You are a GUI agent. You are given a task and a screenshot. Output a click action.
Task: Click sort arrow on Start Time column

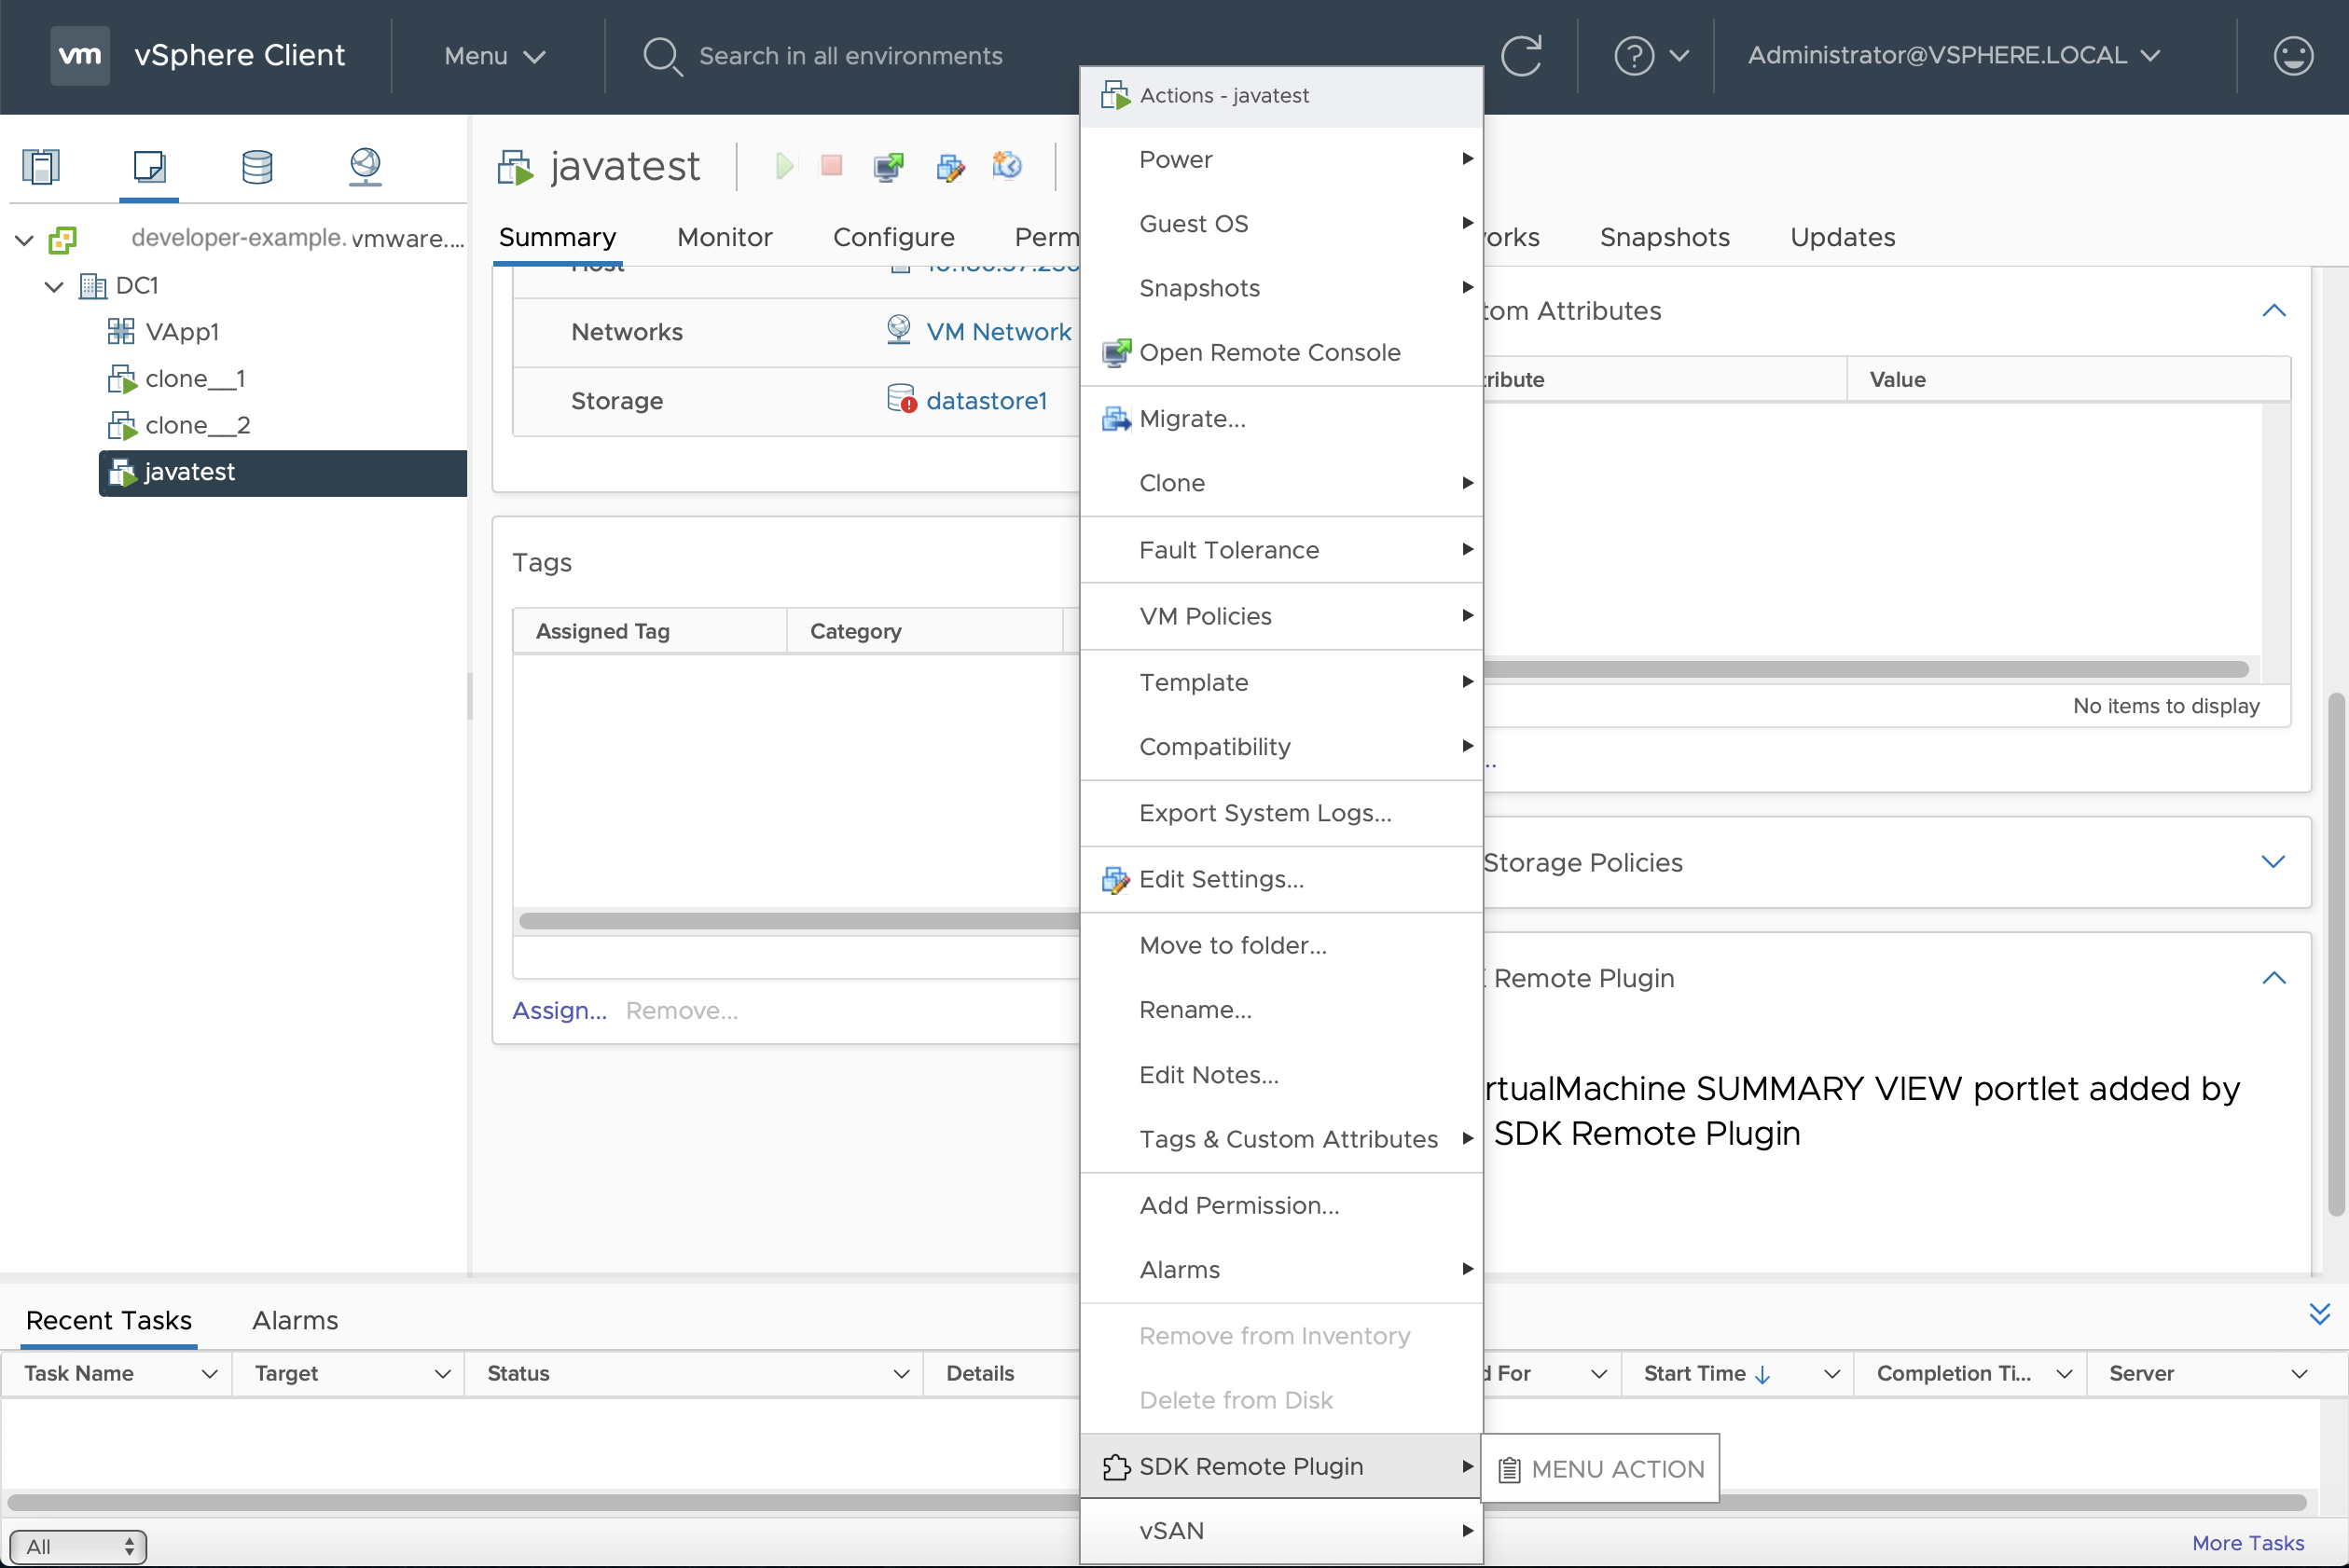pyautogui.click(x=1763, y=1375)
